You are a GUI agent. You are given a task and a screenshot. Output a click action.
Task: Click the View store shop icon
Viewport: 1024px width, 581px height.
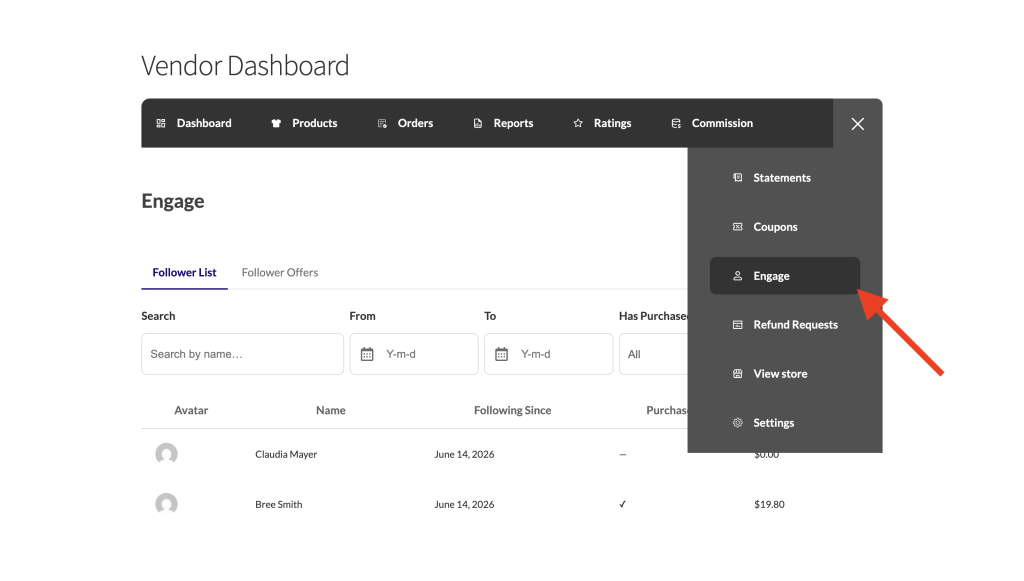(x=737, y=373)
